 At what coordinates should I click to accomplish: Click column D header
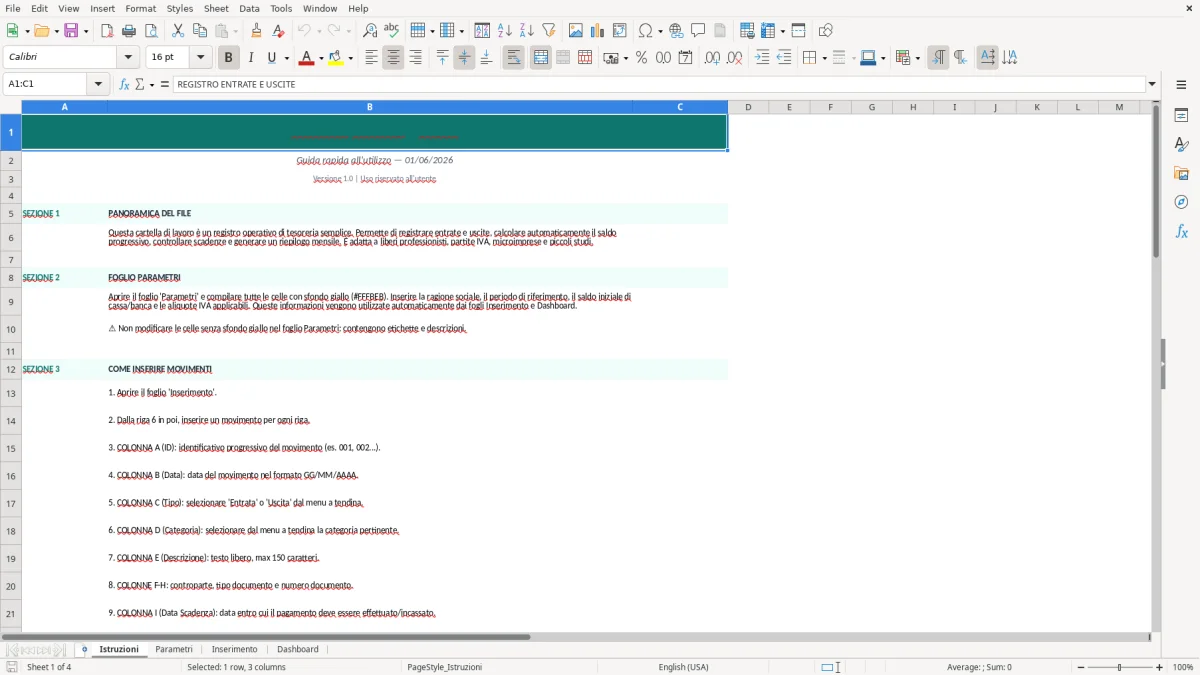pos(748,107)
